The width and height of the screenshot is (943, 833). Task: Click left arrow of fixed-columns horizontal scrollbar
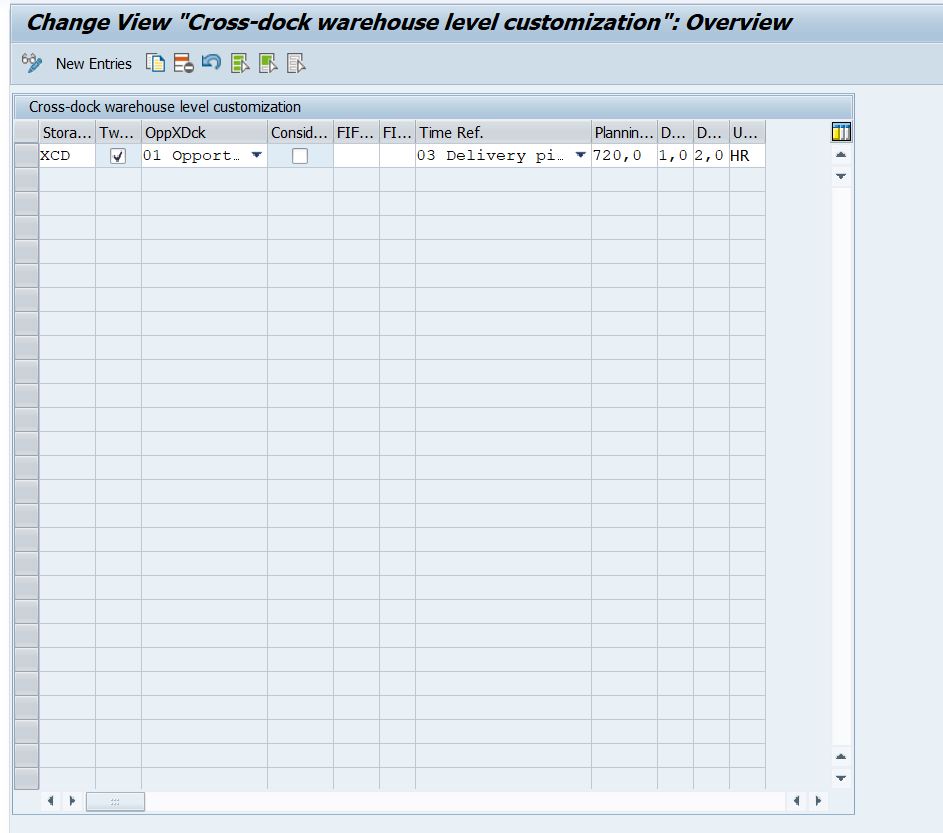[51, 801]
